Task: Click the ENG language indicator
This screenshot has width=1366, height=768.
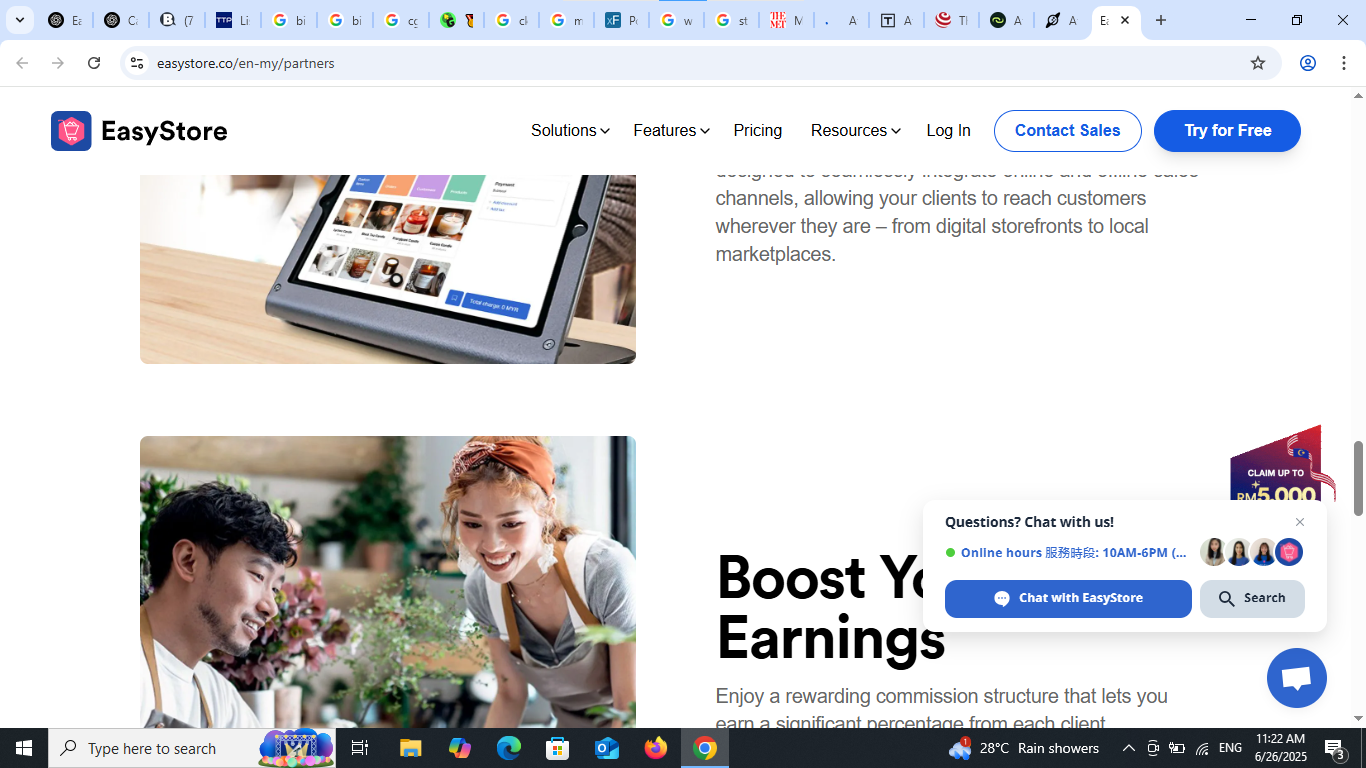Action: click(1231, 748)
